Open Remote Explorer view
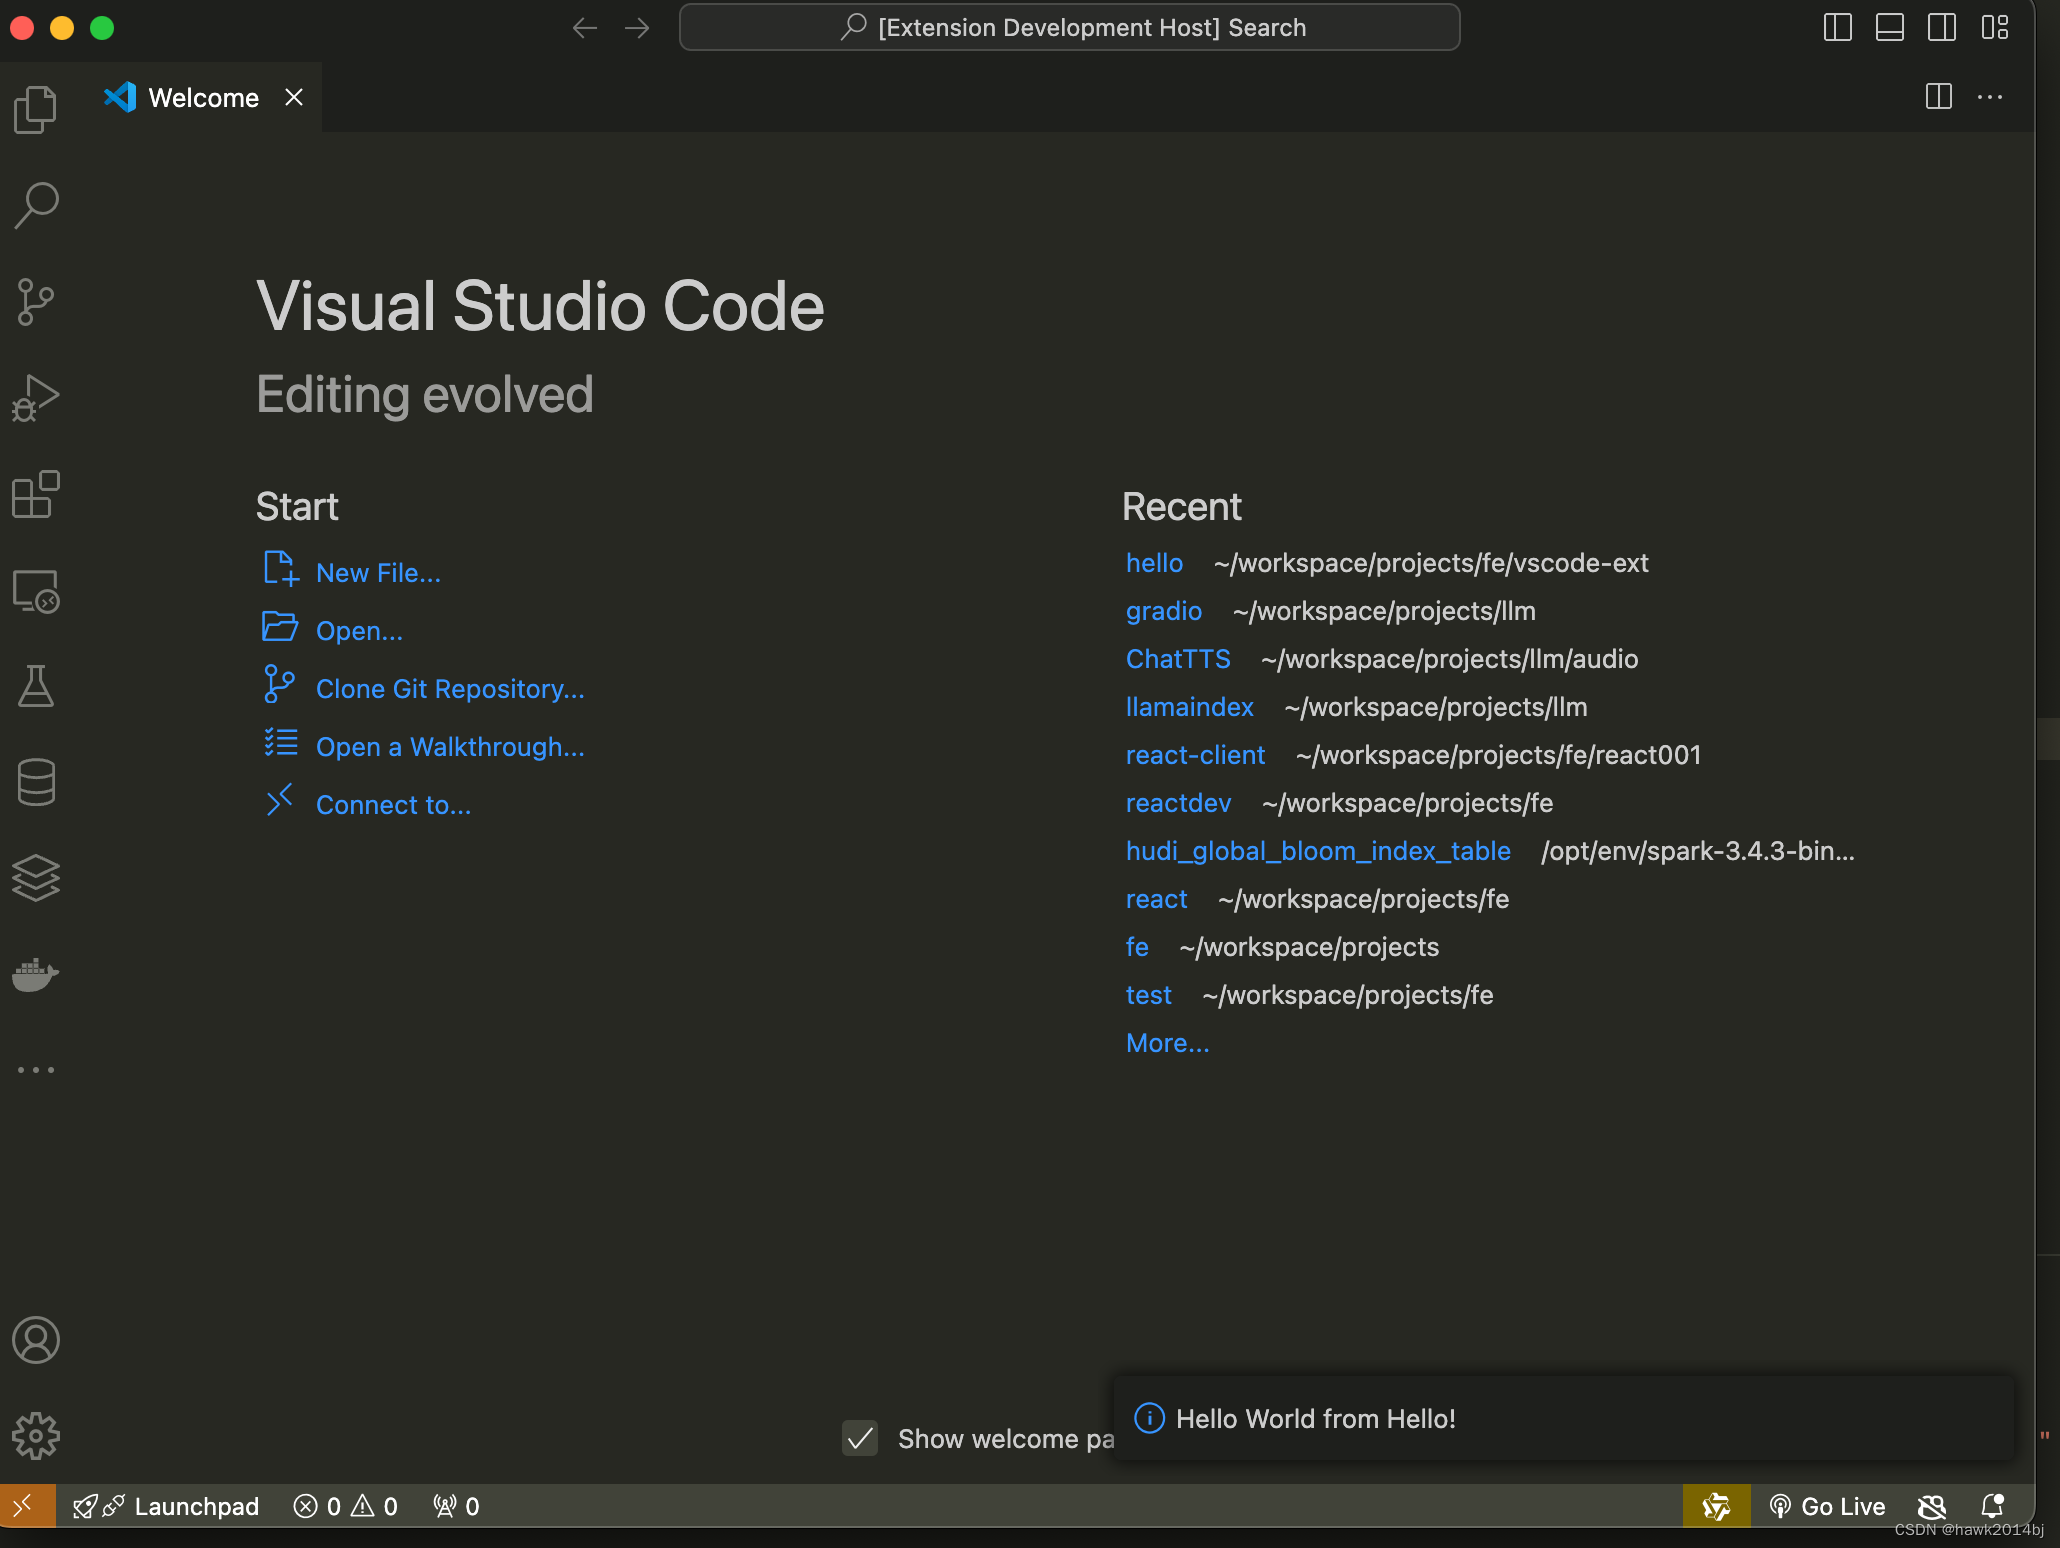This screenshot has width=2060, height=1548. click(36, 590)
